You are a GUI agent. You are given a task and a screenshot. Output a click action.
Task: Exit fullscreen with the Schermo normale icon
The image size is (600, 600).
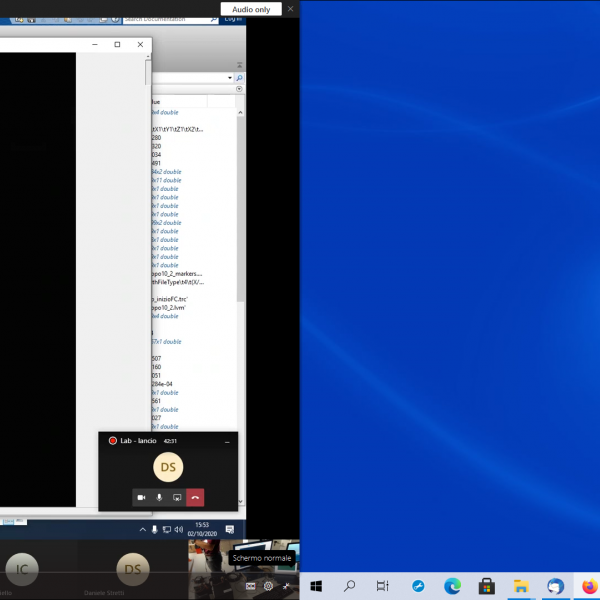[x=287, y=586]
